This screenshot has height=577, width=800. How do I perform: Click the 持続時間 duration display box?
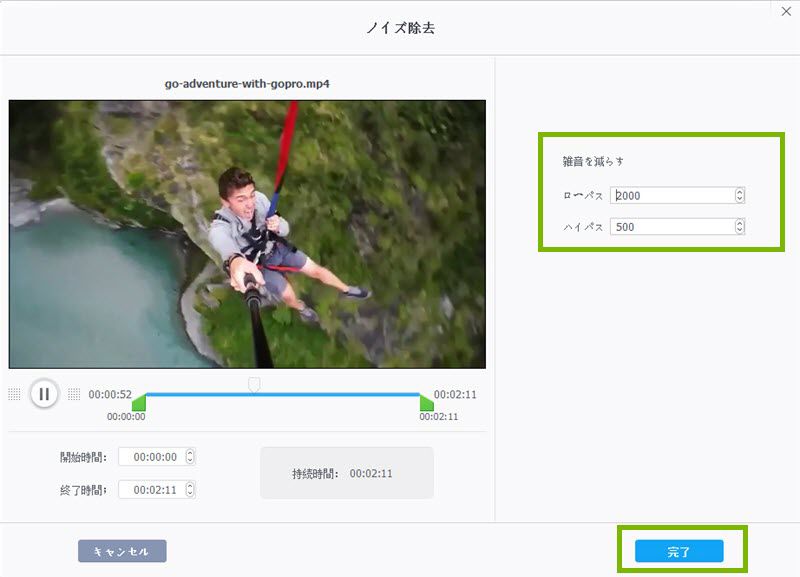[x=346, y=473]
